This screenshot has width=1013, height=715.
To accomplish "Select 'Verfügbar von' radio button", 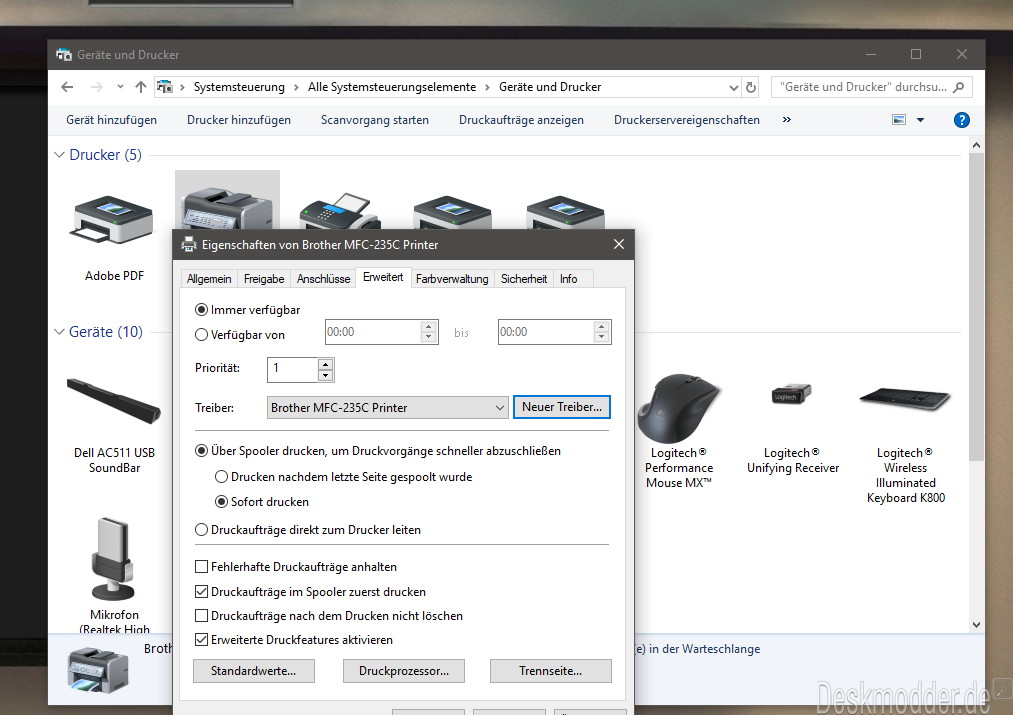I will pos(202,335).
